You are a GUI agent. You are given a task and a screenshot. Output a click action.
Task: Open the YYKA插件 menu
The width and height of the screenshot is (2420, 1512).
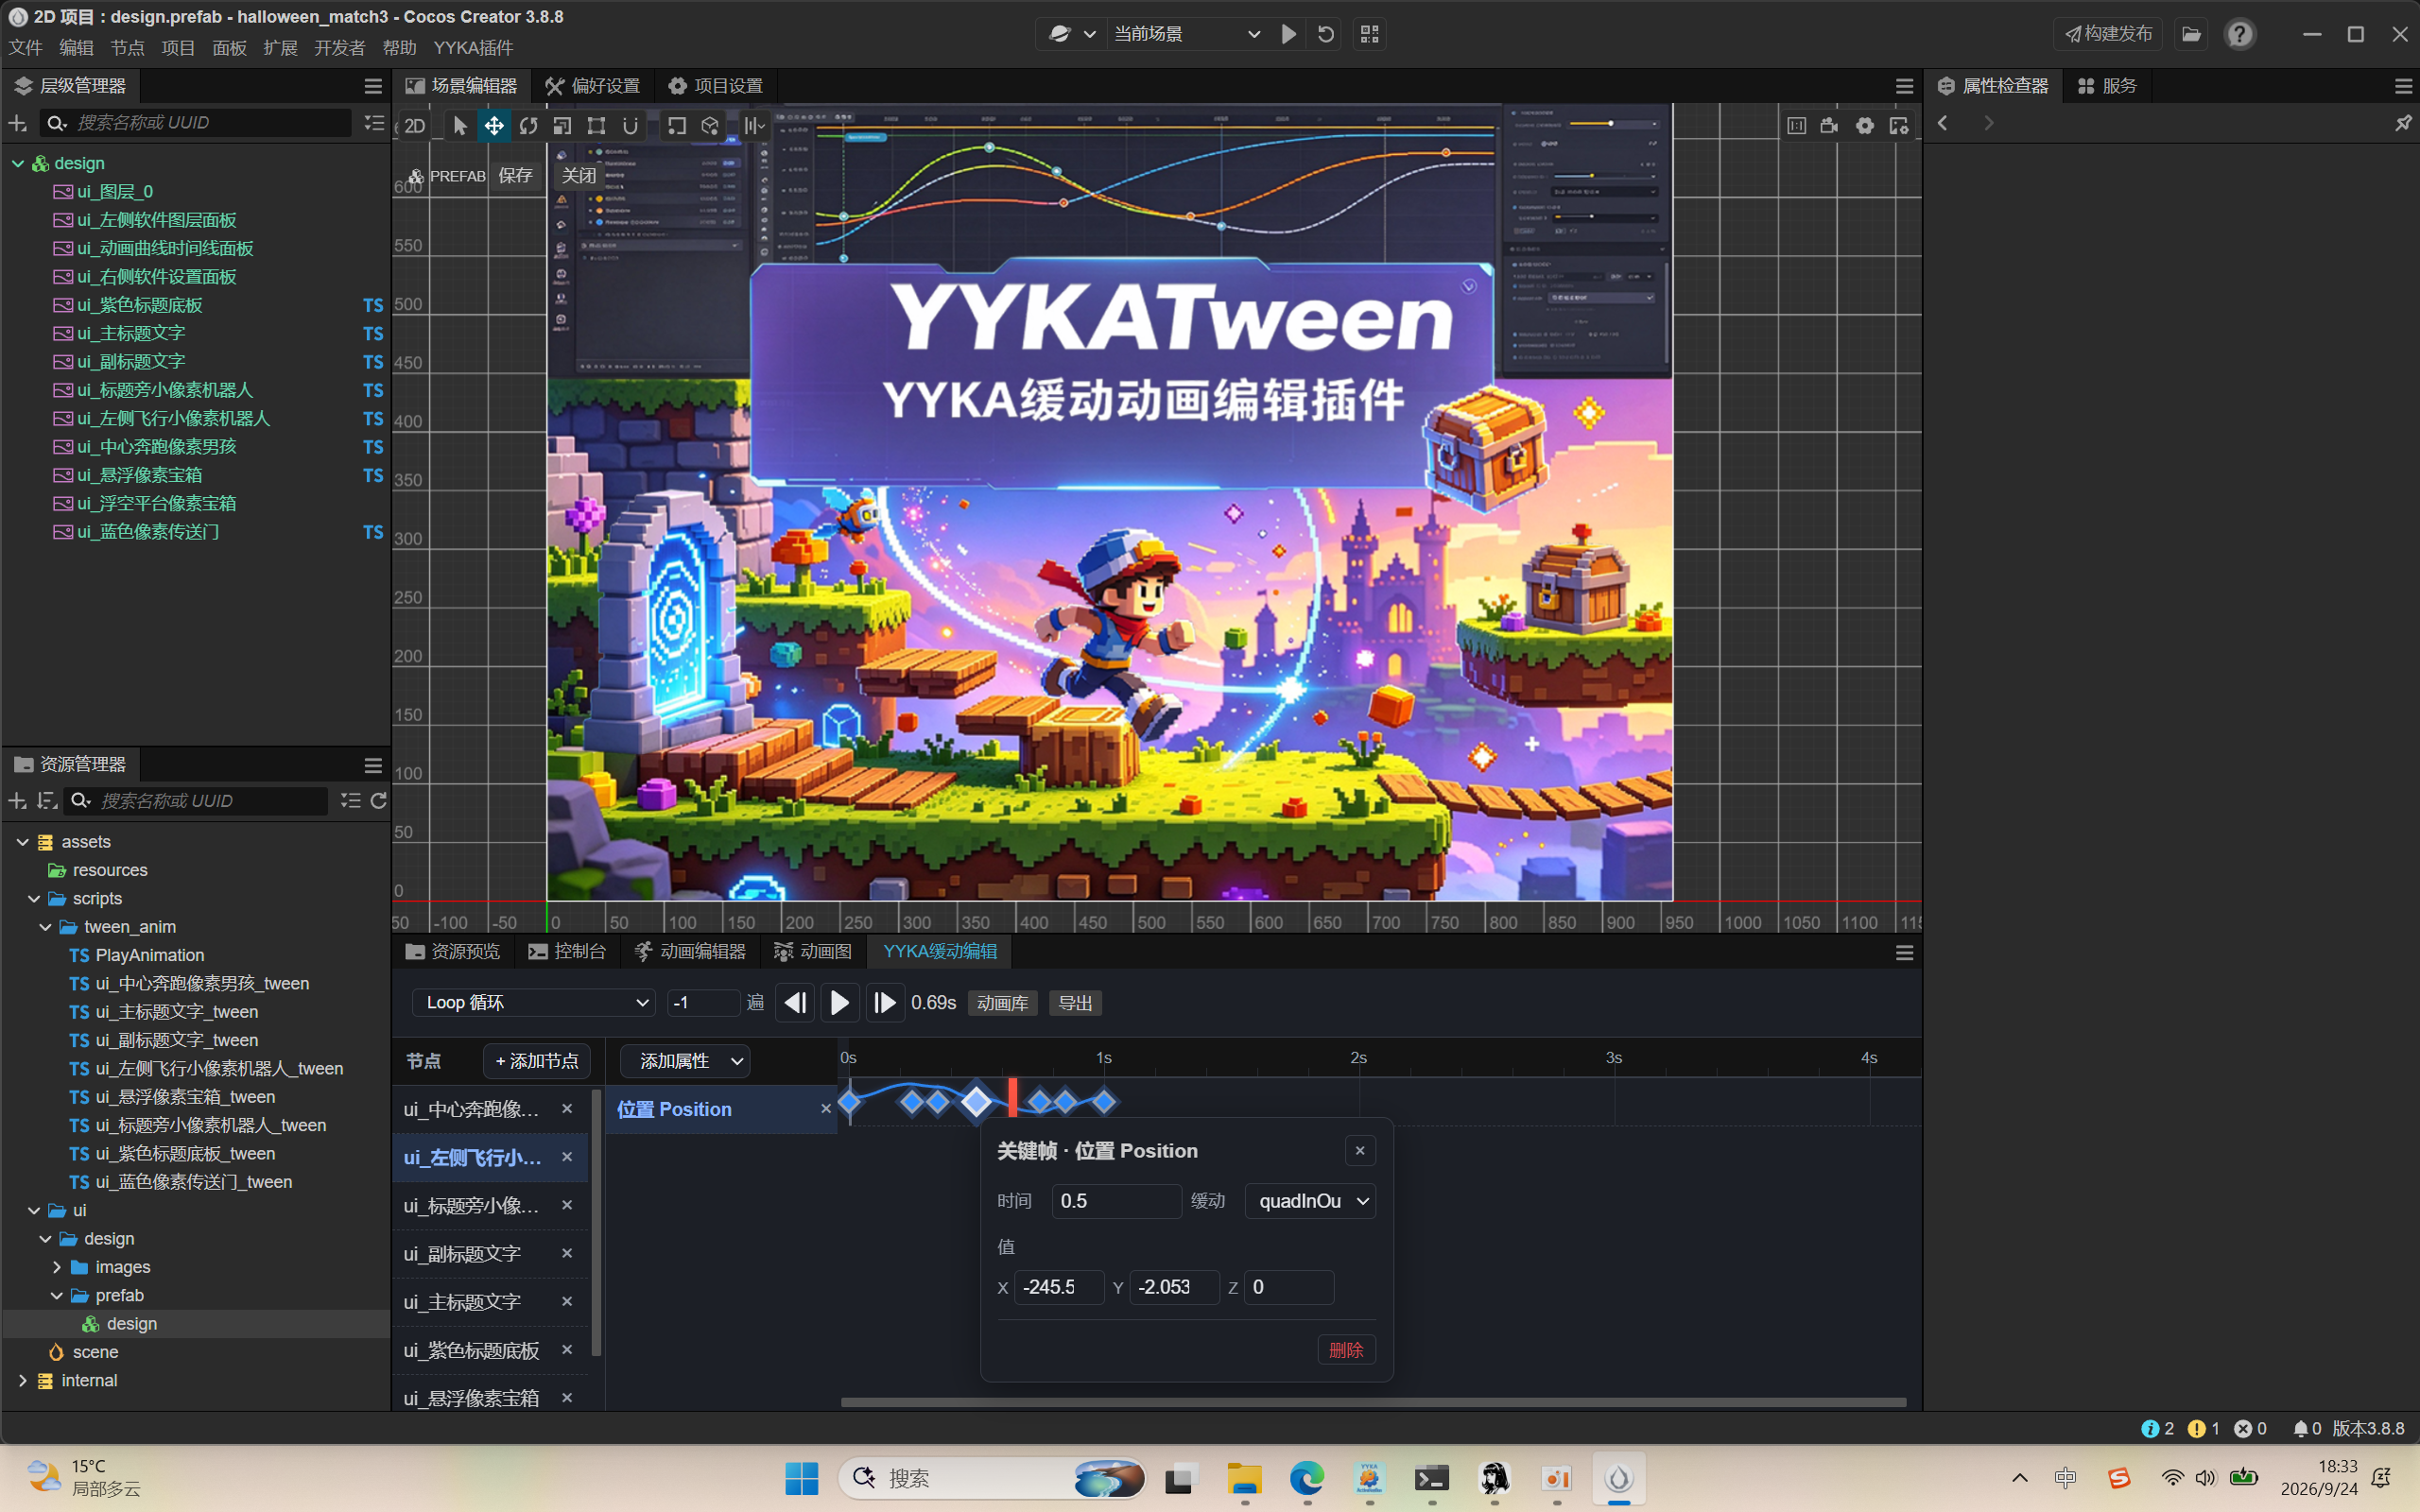coord(473,48)
